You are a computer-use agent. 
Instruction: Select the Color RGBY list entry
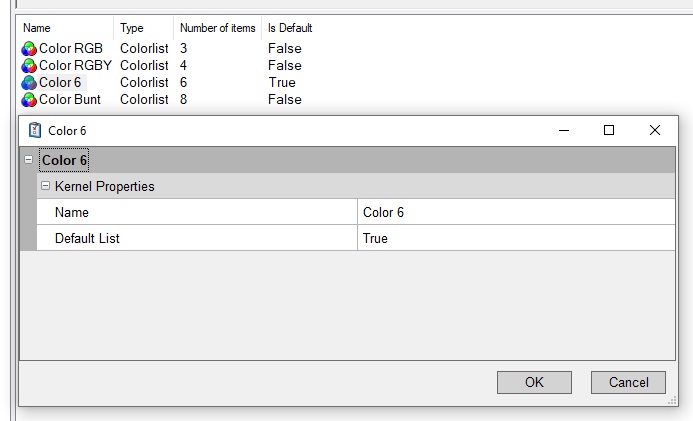click(x=75, y=66)
